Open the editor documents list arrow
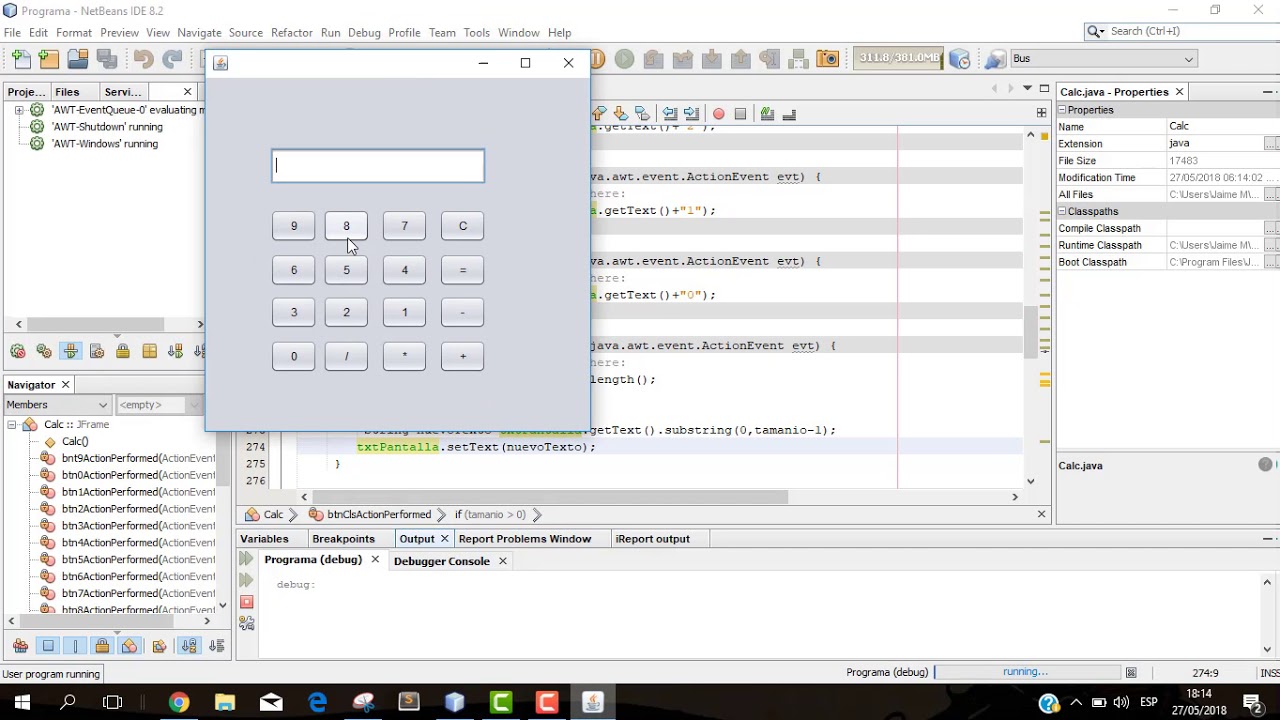Screen dimensions: 1280x720 tap(1027, 88)
